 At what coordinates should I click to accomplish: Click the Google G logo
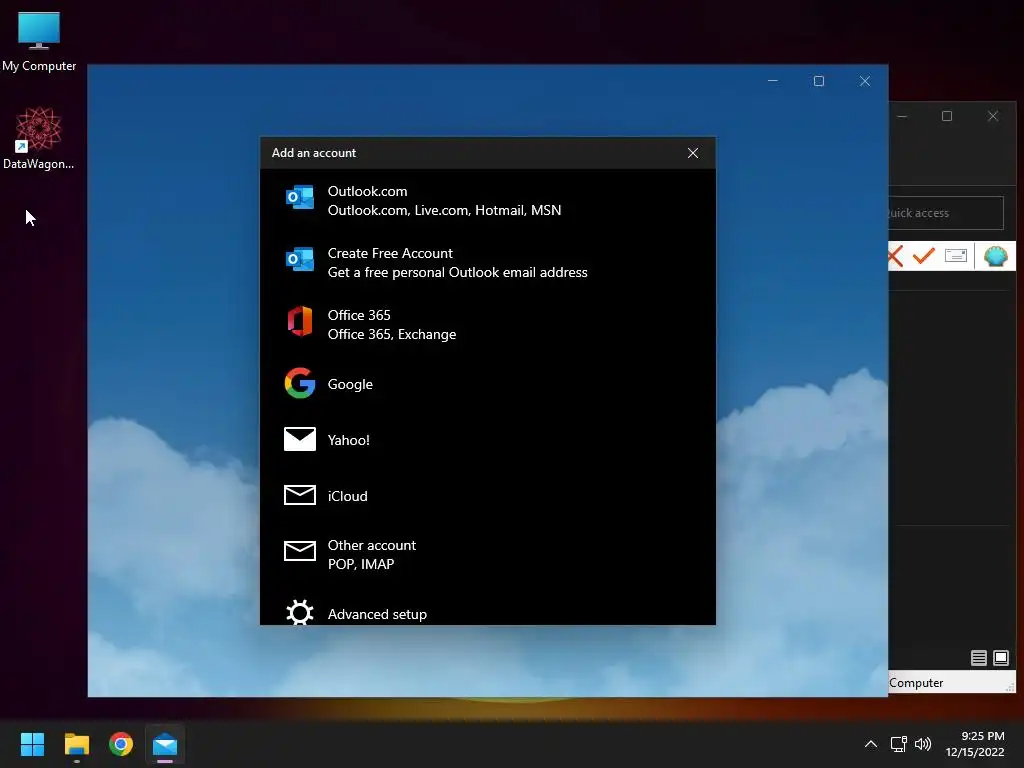(300, 383)
